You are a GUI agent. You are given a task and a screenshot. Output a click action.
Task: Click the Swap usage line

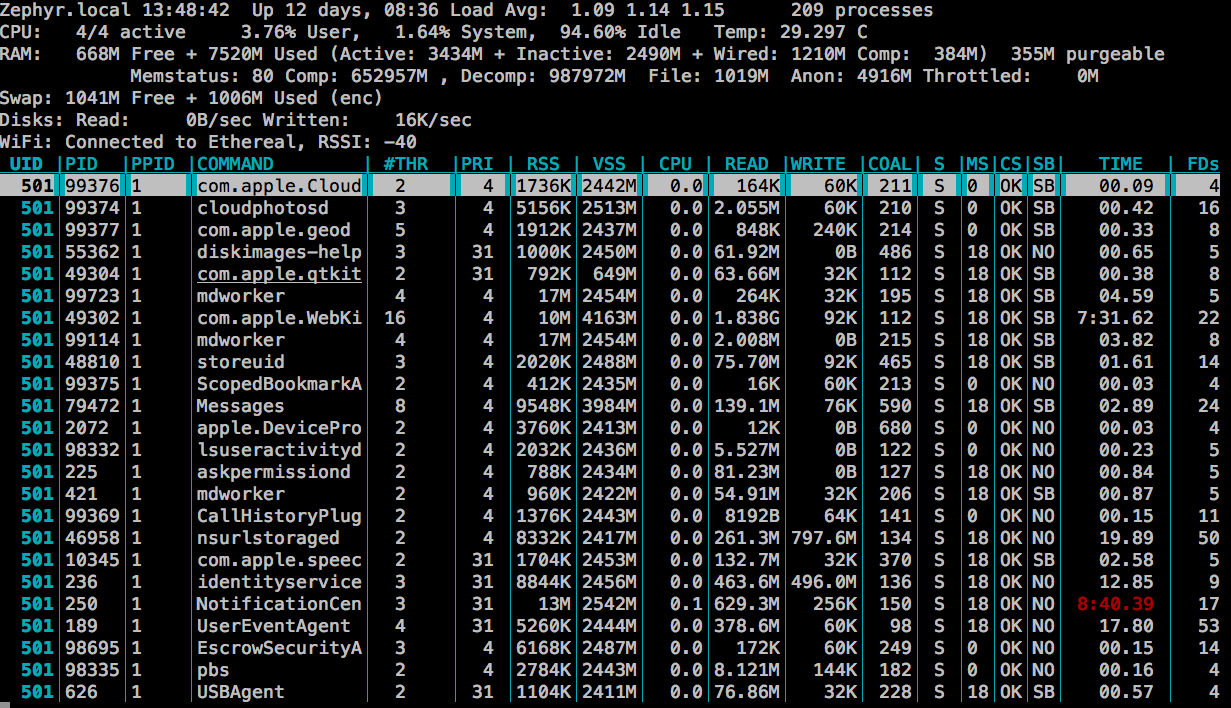[191, 98]
